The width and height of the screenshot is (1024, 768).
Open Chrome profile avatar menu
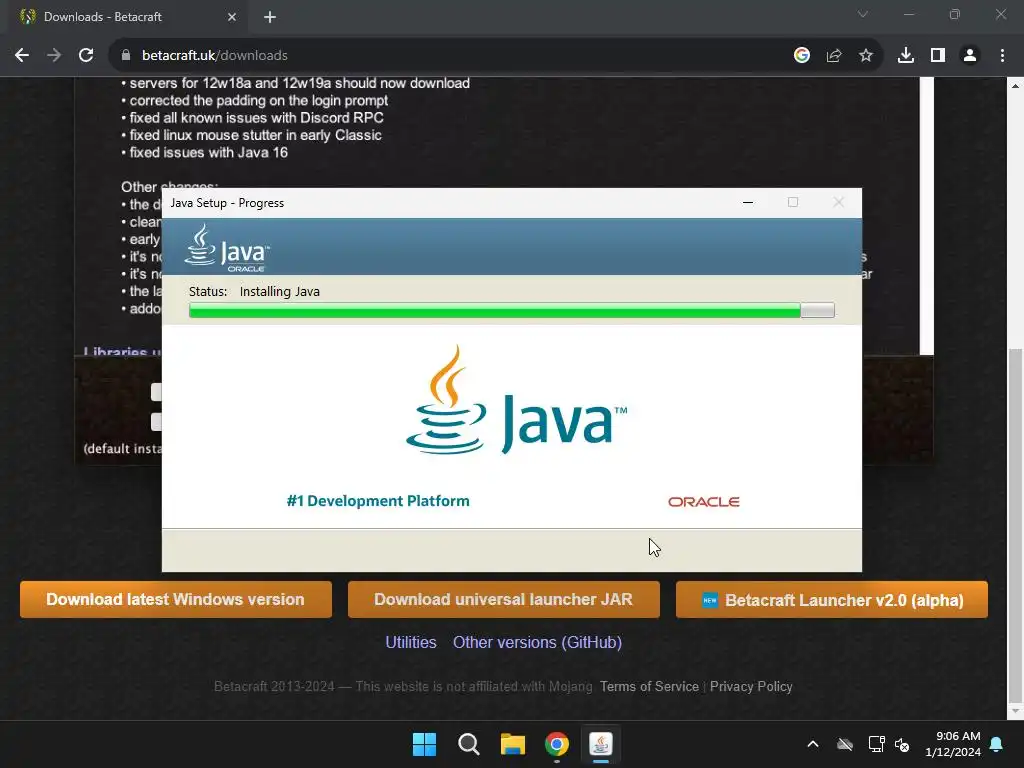point(970,56)
